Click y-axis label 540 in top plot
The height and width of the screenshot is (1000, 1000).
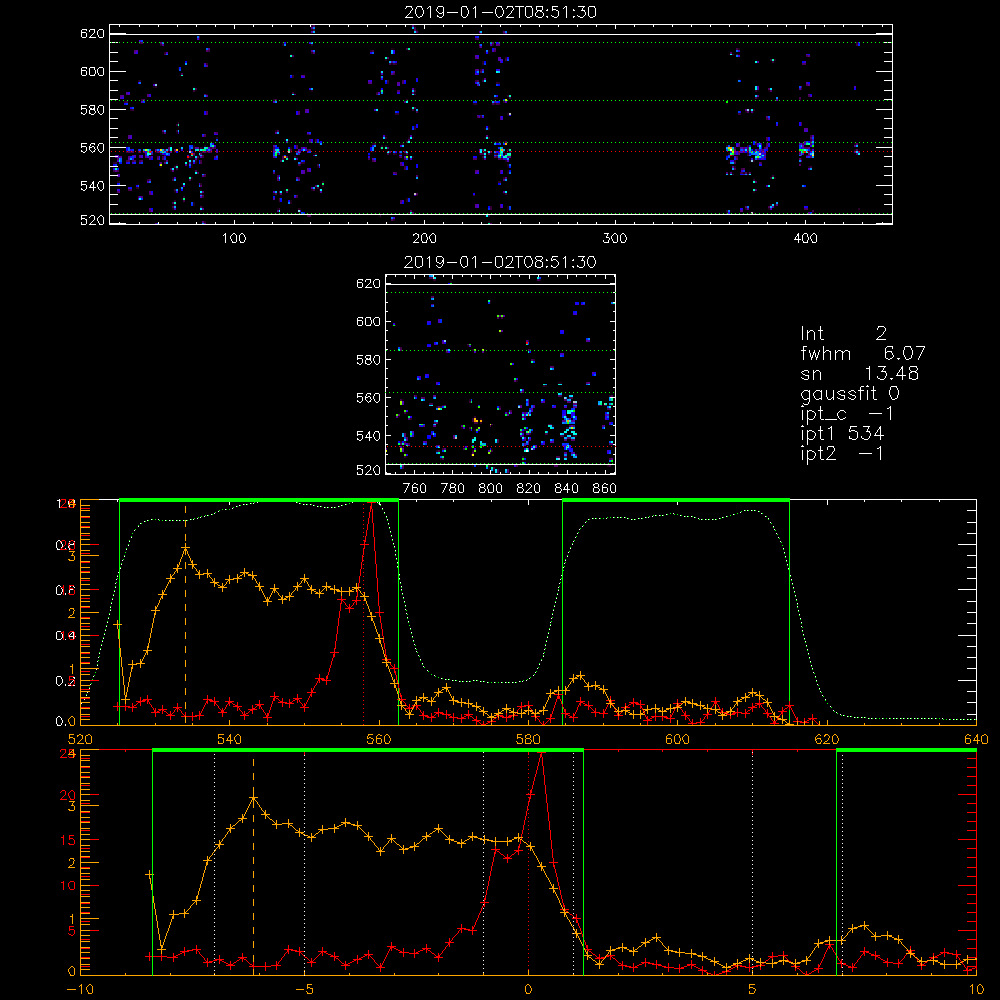tap(92, 186)
